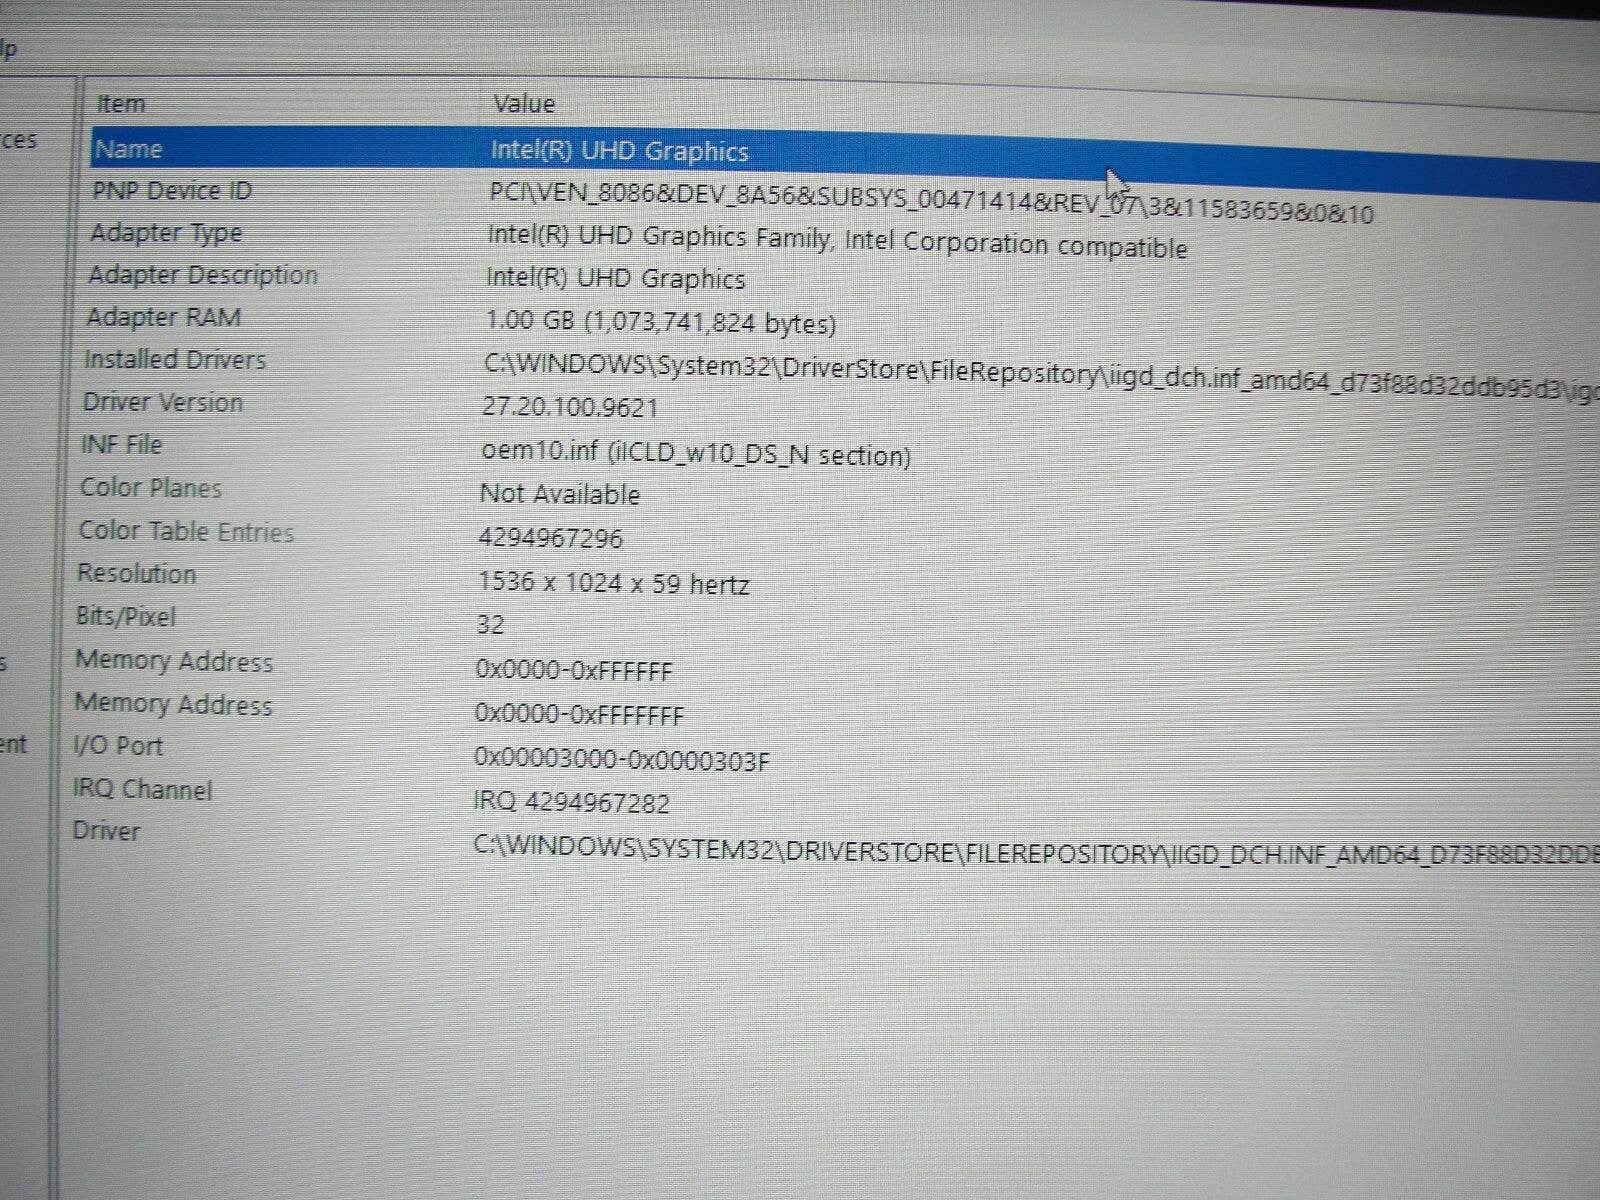Select the first Memory Address row
The width and height of the screenshot is (1600, 1200).
(x=174, y=661)
